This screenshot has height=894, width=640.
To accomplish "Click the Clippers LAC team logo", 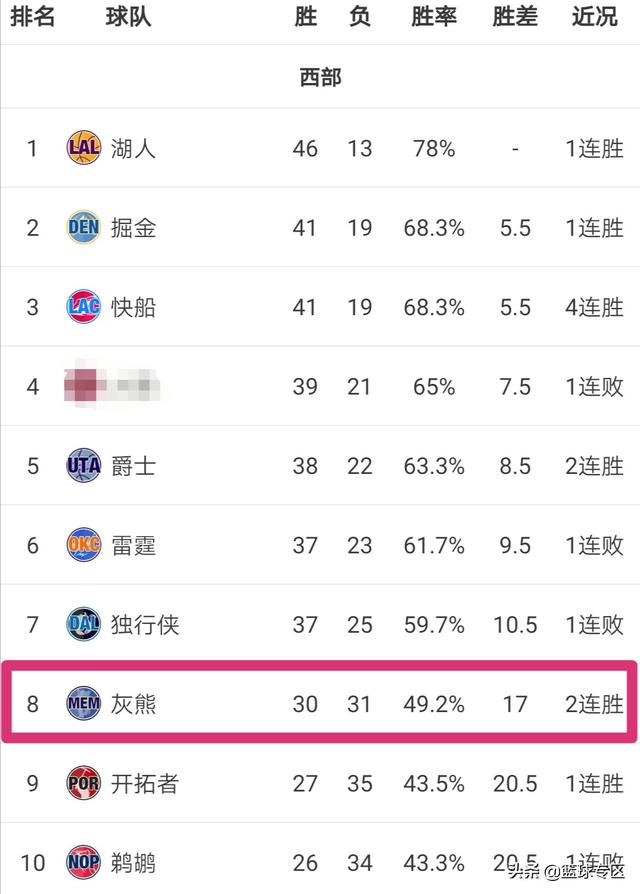I will tap(84, 306).
